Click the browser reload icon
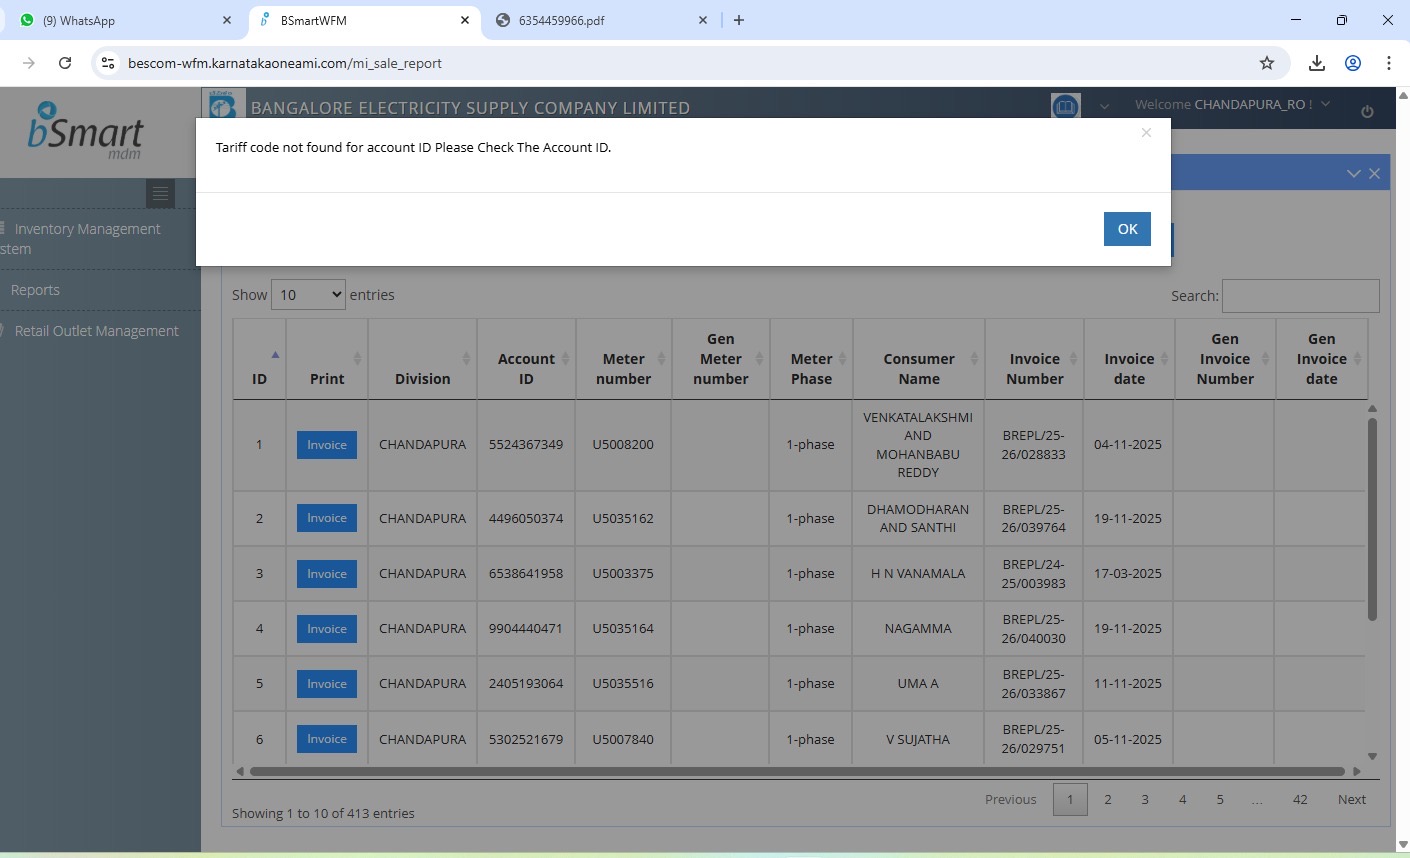The image size is (1410, 858). click(x=65, y=63)
